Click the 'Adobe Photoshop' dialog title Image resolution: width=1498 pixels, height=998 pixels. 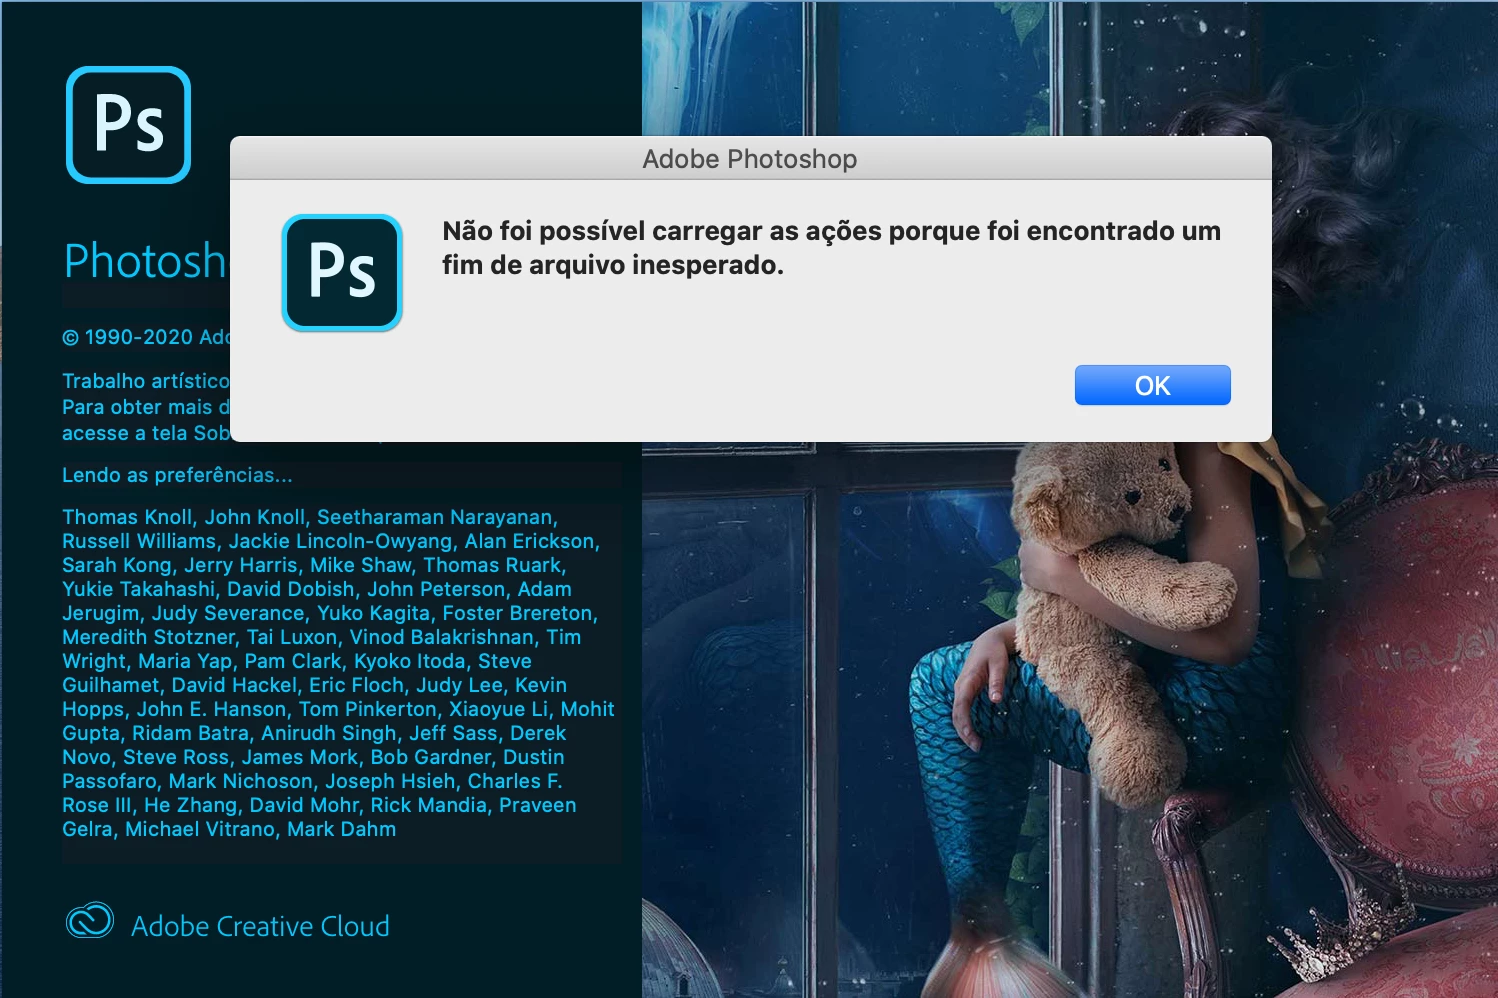[750, 159]
